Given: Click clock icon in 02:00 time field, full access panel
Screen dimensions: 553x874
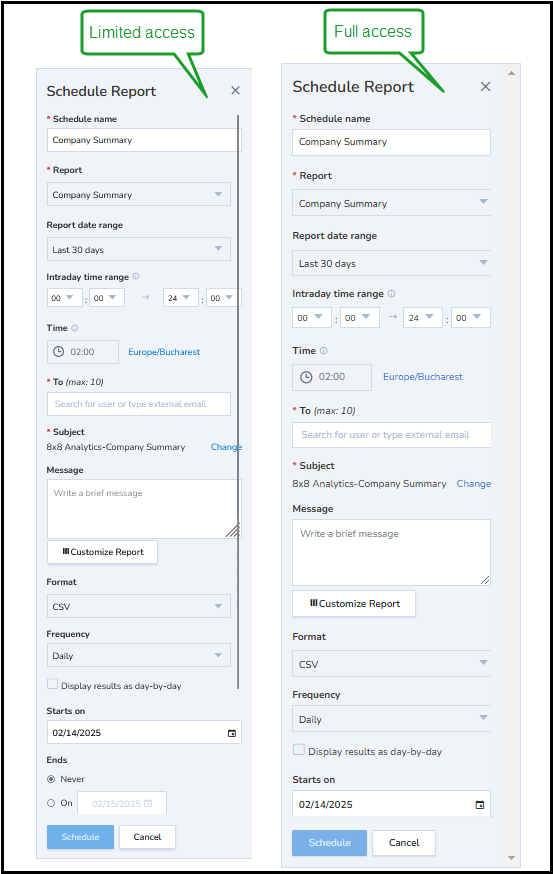Looking at the screenshot, I should point(306,377).
